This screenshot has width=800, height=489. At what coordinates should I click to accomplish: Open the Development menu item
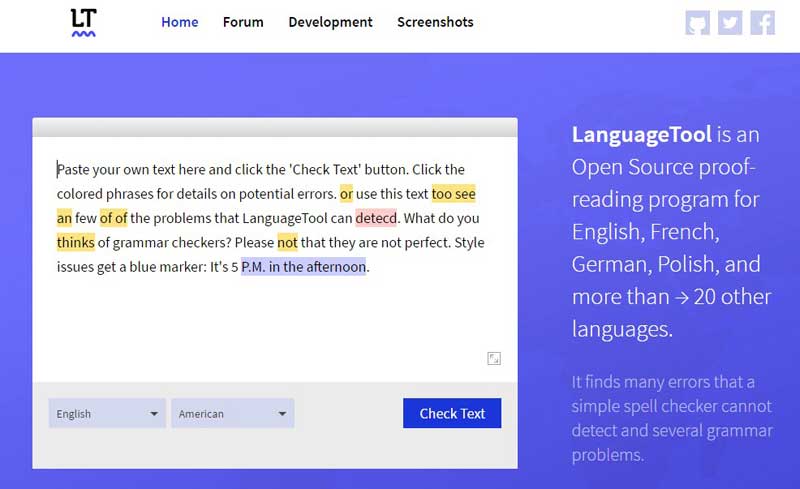[331, 22]
